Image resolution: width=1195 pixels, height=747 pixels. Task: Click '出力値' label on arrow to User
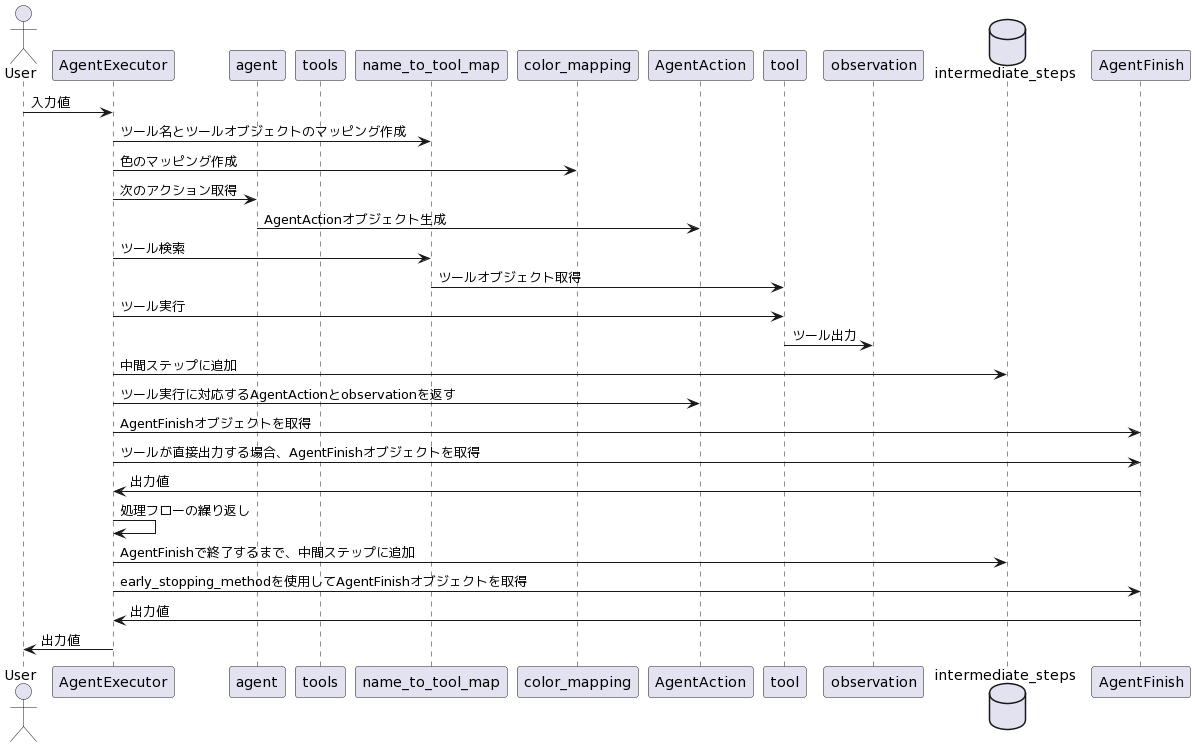60,640
